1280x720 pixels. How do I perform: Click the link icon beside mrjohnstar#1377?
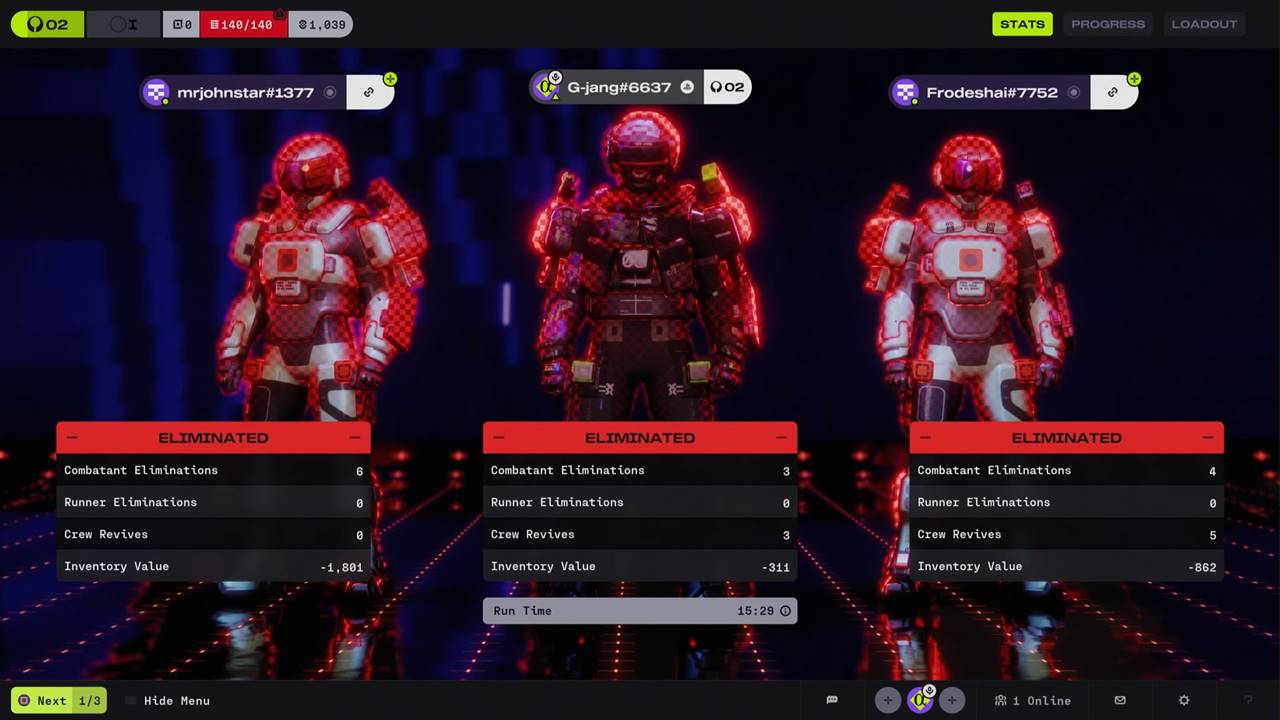[x=369, y=92]
